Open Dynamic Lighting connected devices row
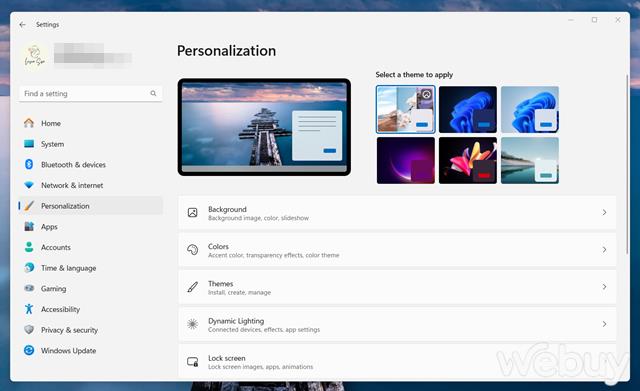The image size is (640, 391). (x=397, y=324)
